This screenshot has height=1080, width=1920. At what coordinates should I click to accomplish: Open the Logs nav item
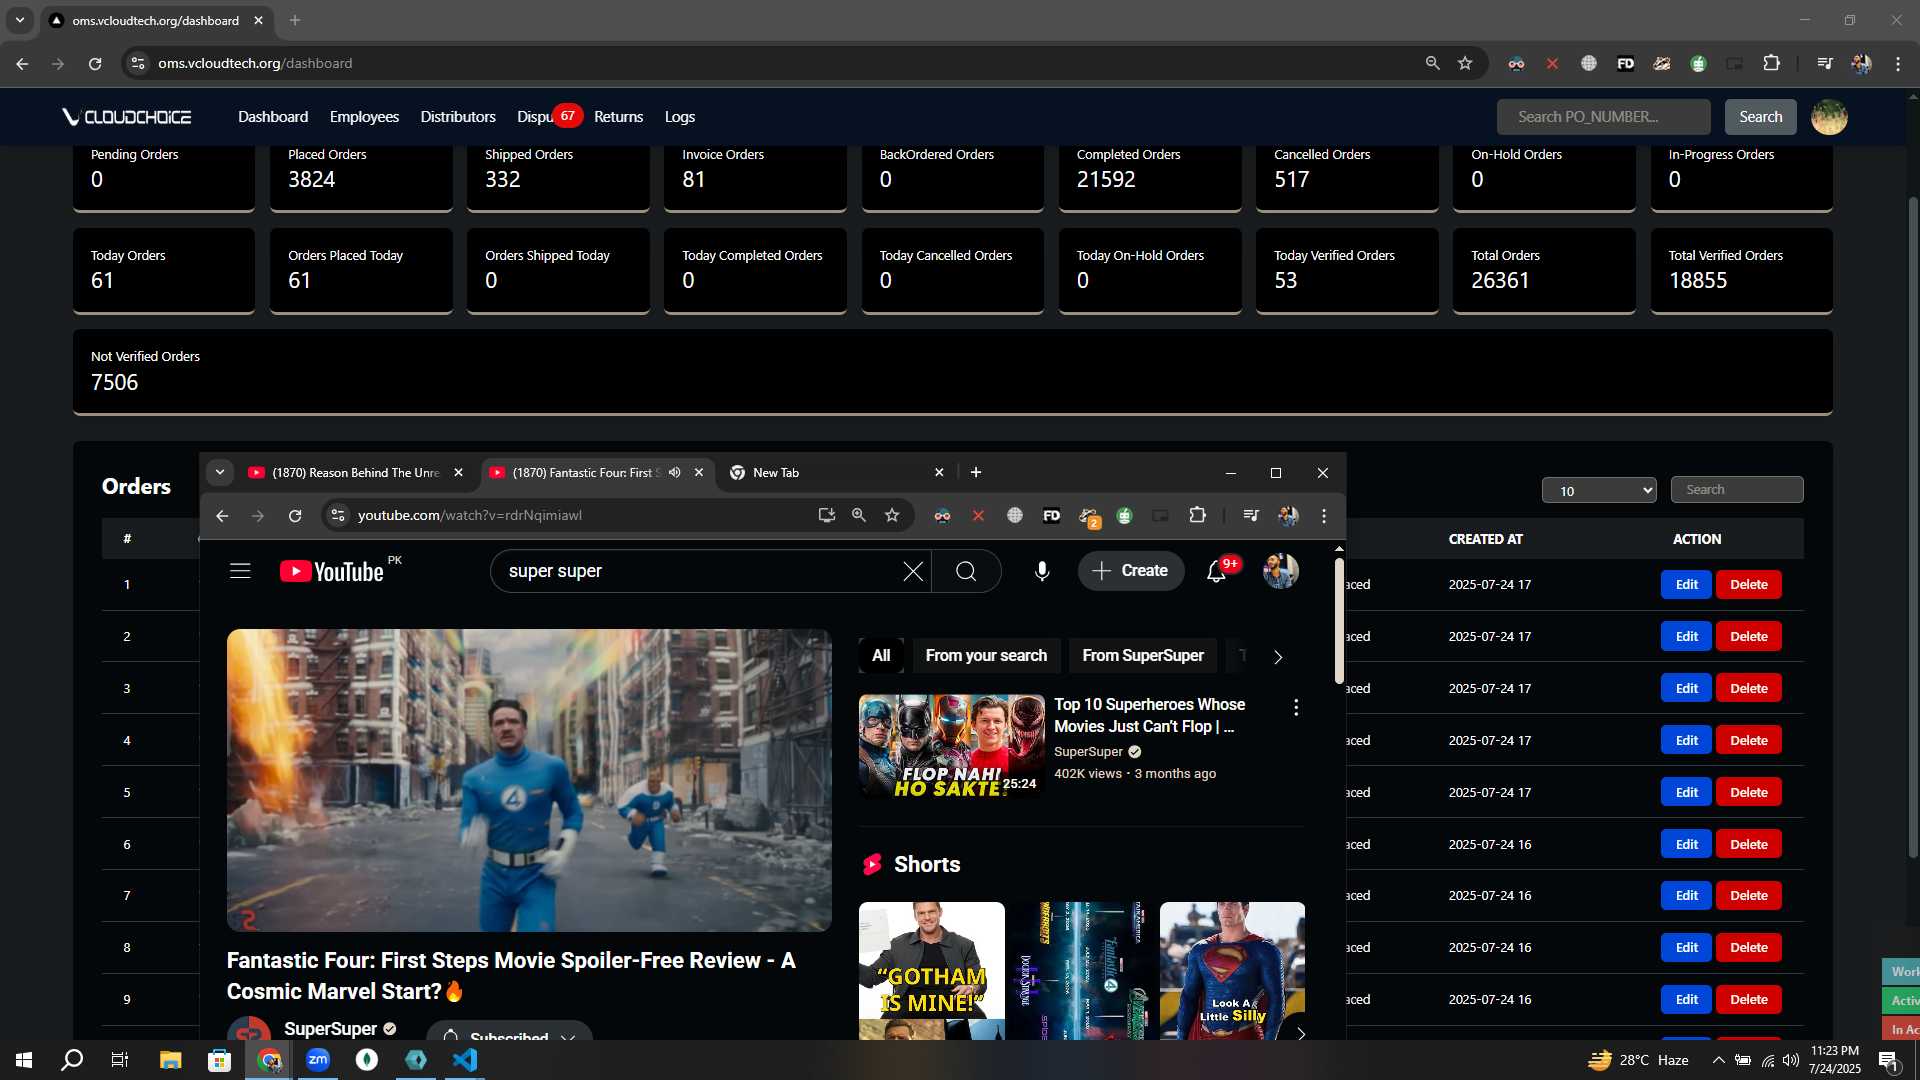point(680,117)
